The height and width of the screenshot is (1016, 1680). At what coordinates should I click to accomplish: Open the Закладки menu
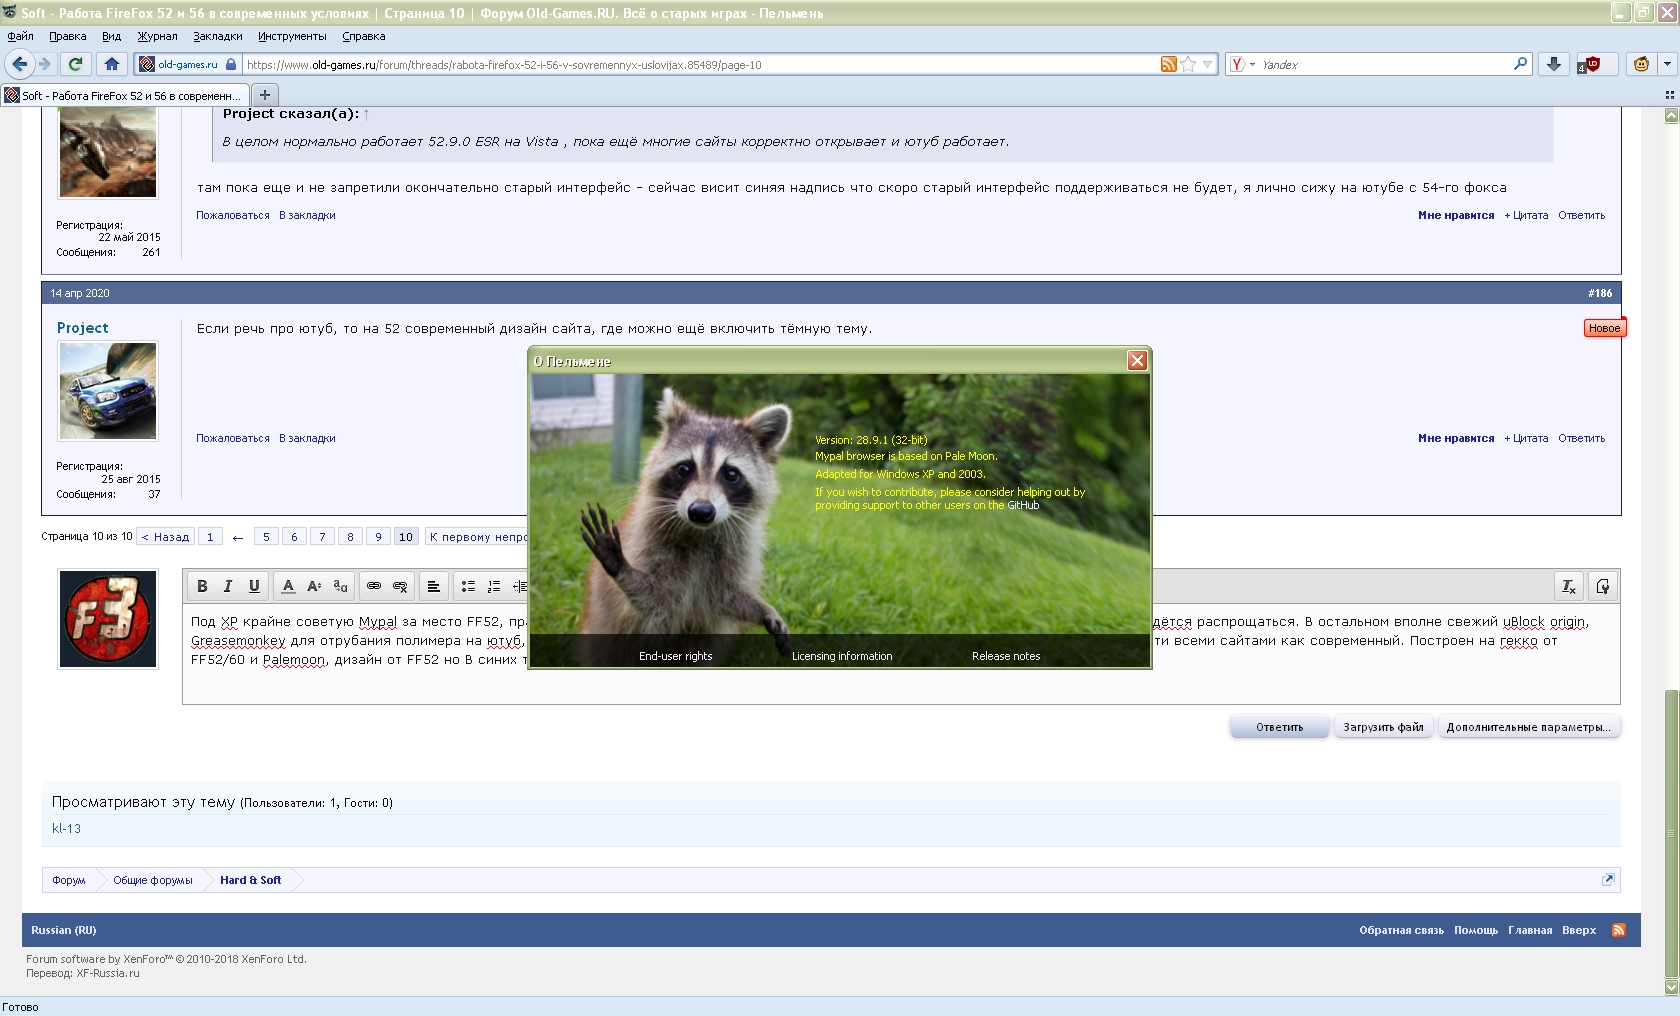point(217,36)
